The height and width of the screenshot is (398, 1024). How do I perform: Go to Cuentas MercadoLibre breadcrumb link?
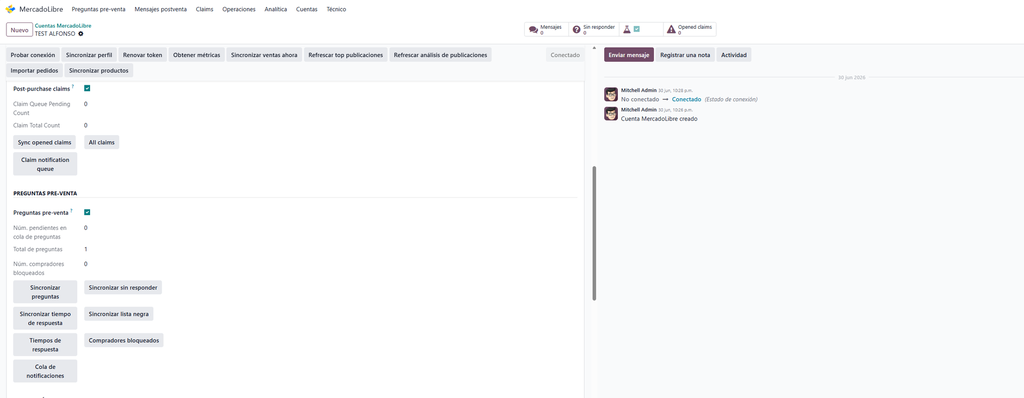[x=63, y=25]
